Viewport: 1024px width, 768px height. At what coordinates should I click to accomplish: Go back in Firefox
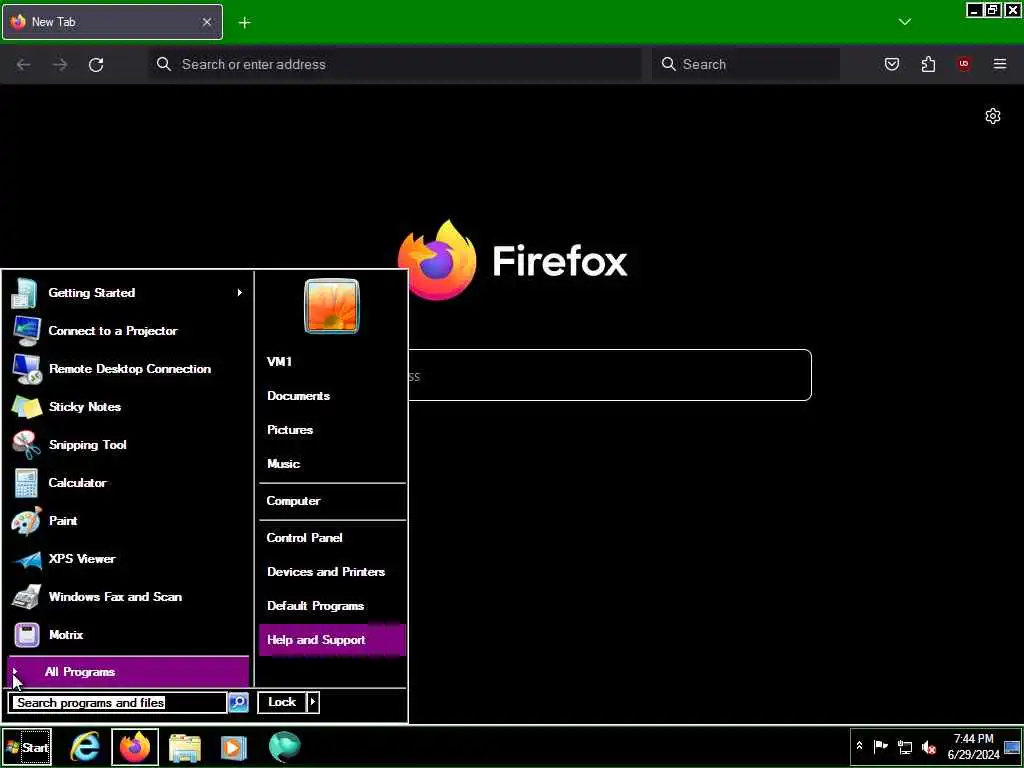24,64
